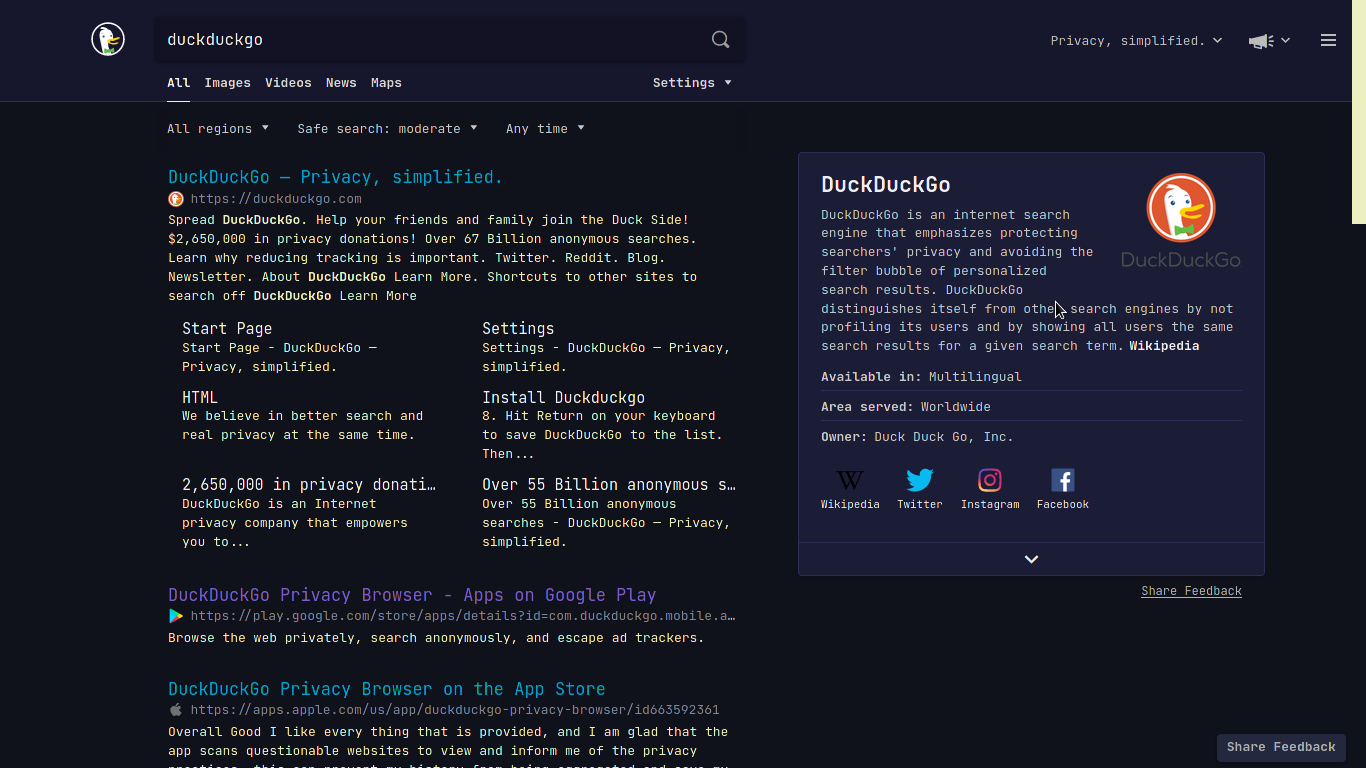The image size is (1366, 768).
Task: Click the bold Wikipedia source link
Action: (x=1164, y=346)
